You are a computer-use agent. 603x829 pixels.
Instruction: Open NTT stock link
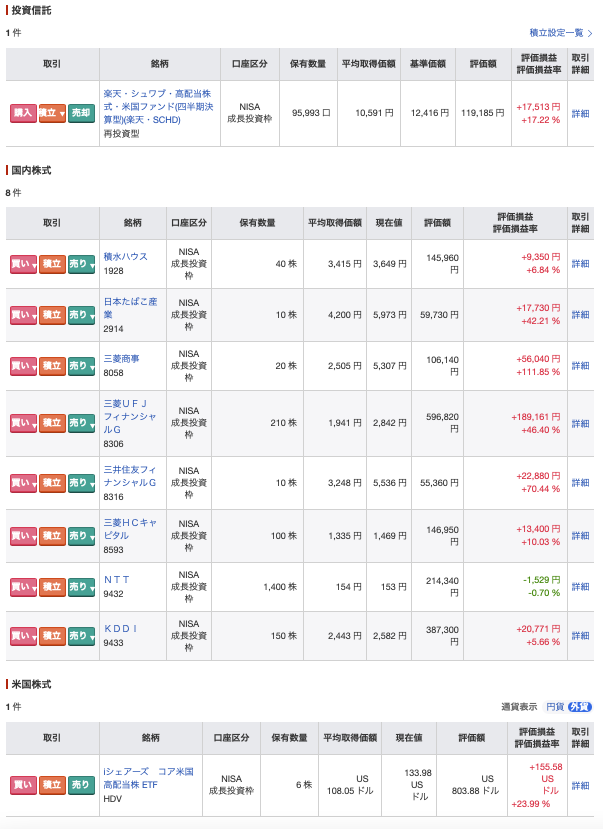click(116, 580)
